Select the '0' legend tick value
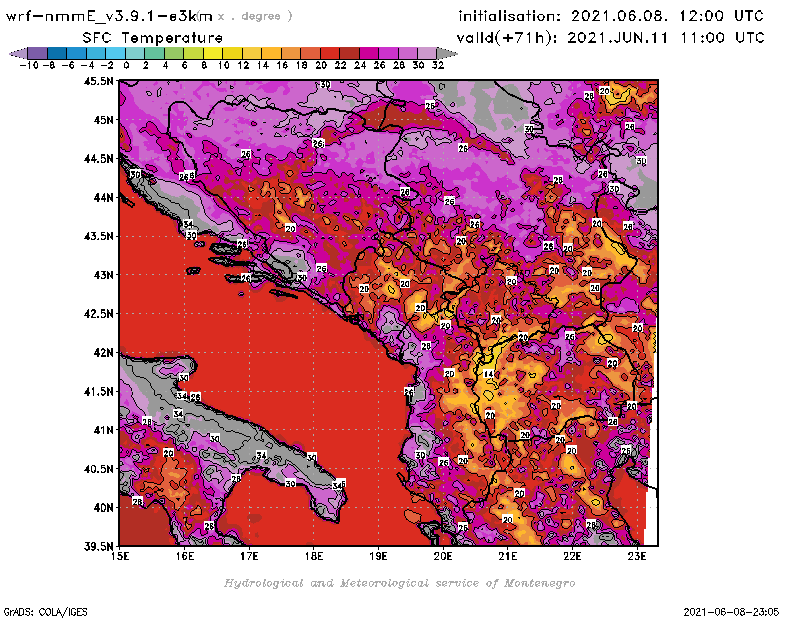Viewport: 800px width, 618px height. [x=126, y=65]
